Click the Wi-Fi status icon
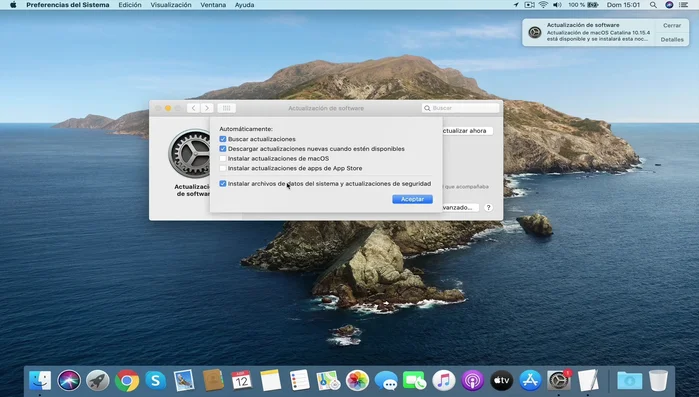This screenshot has width=699, height=397. pos(543,5)
